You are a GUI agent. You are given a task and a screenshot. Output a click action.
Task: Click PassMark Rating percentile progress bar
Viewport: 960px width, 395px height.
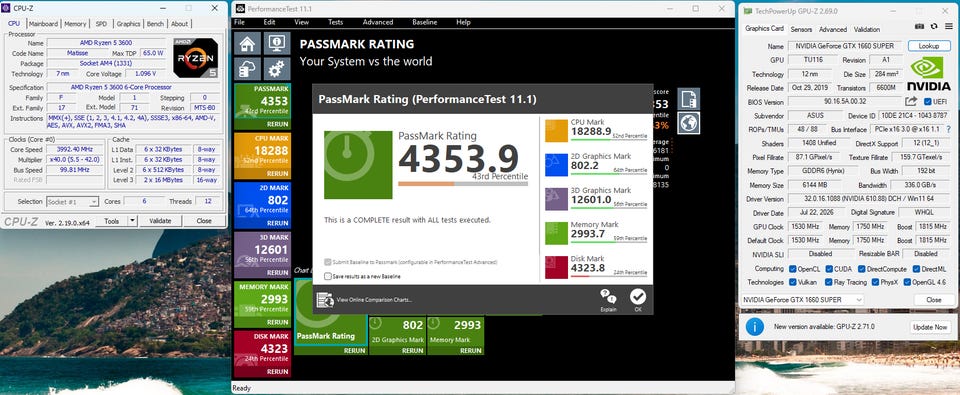[463, 184]
